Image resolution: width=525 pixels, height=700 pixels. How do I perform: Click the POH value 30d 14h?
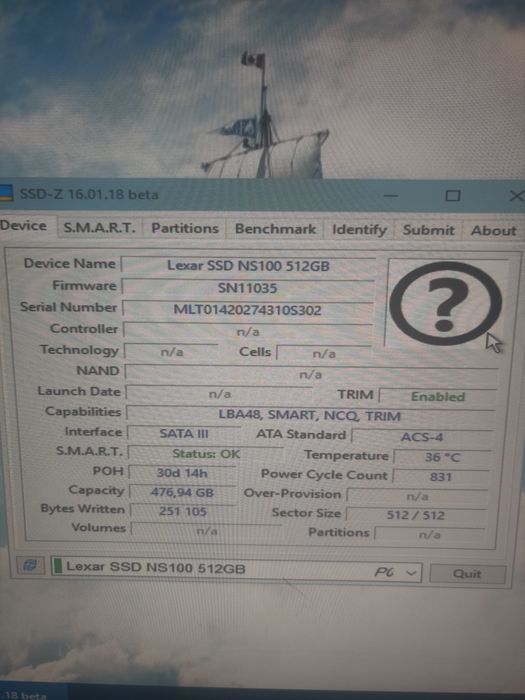182,473
